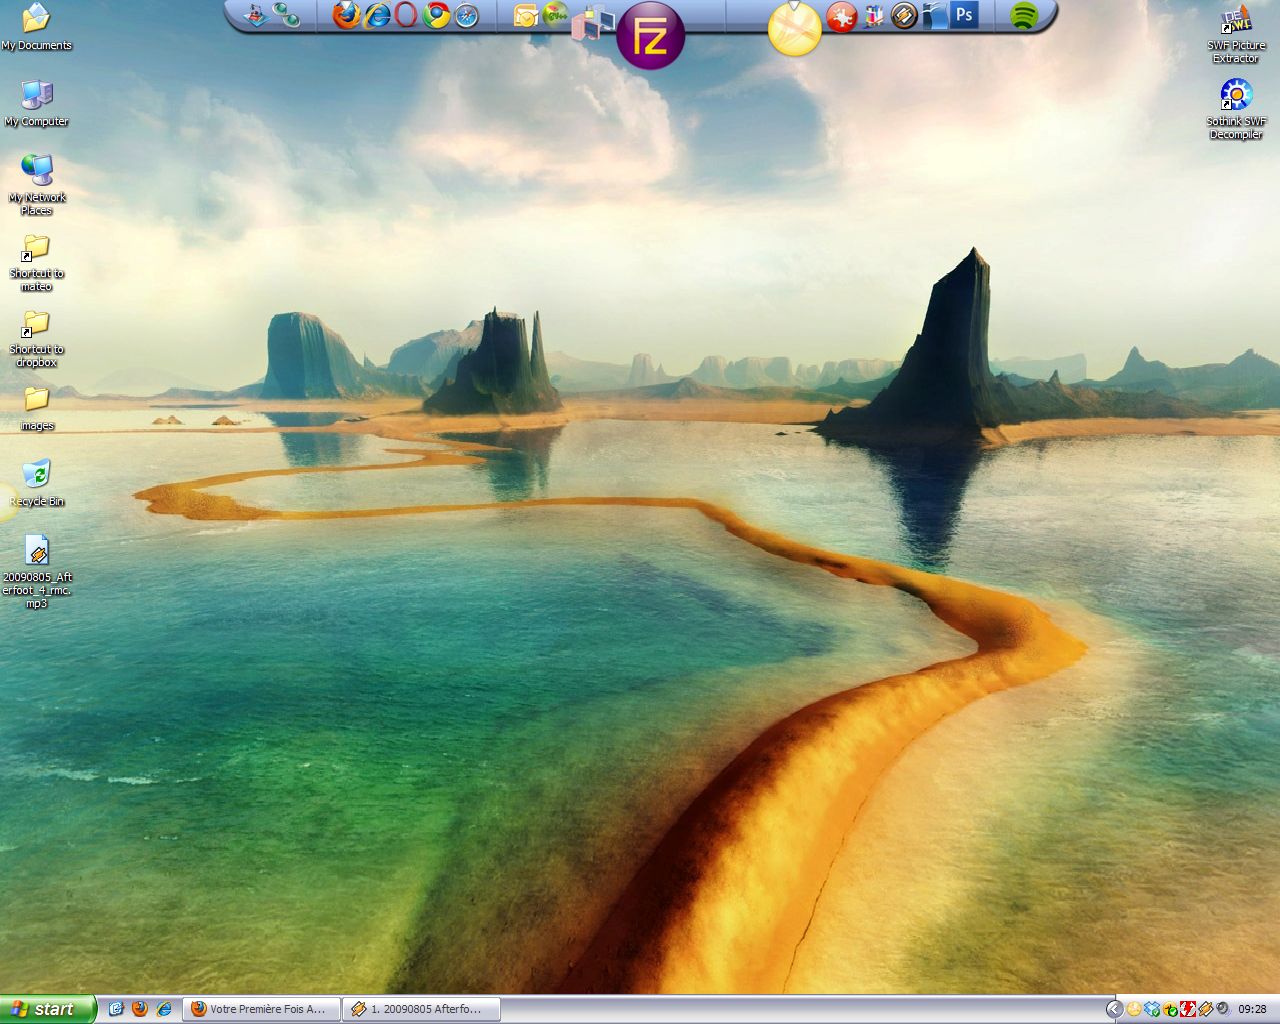Open Google Chrome from the dock

pyautogui.click(x=436, y=15)
